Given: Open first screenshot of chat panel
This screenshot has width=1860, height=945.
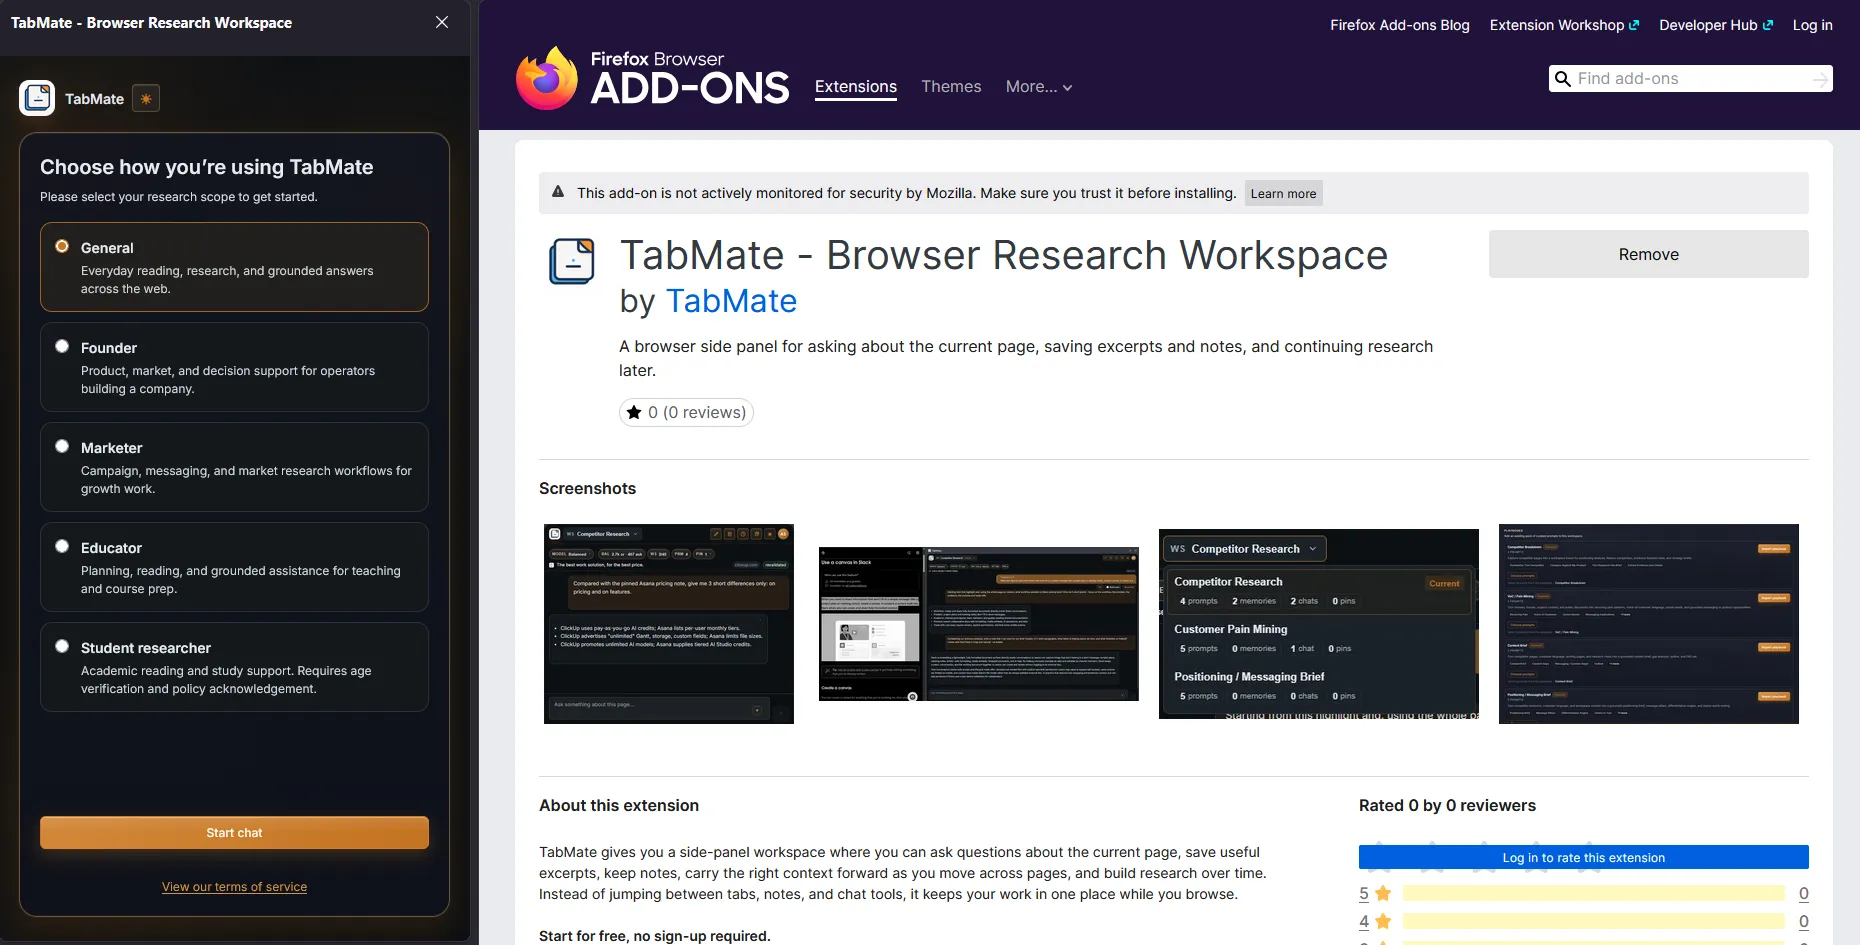Looking at the screenshot, I should tap(669, 624).
